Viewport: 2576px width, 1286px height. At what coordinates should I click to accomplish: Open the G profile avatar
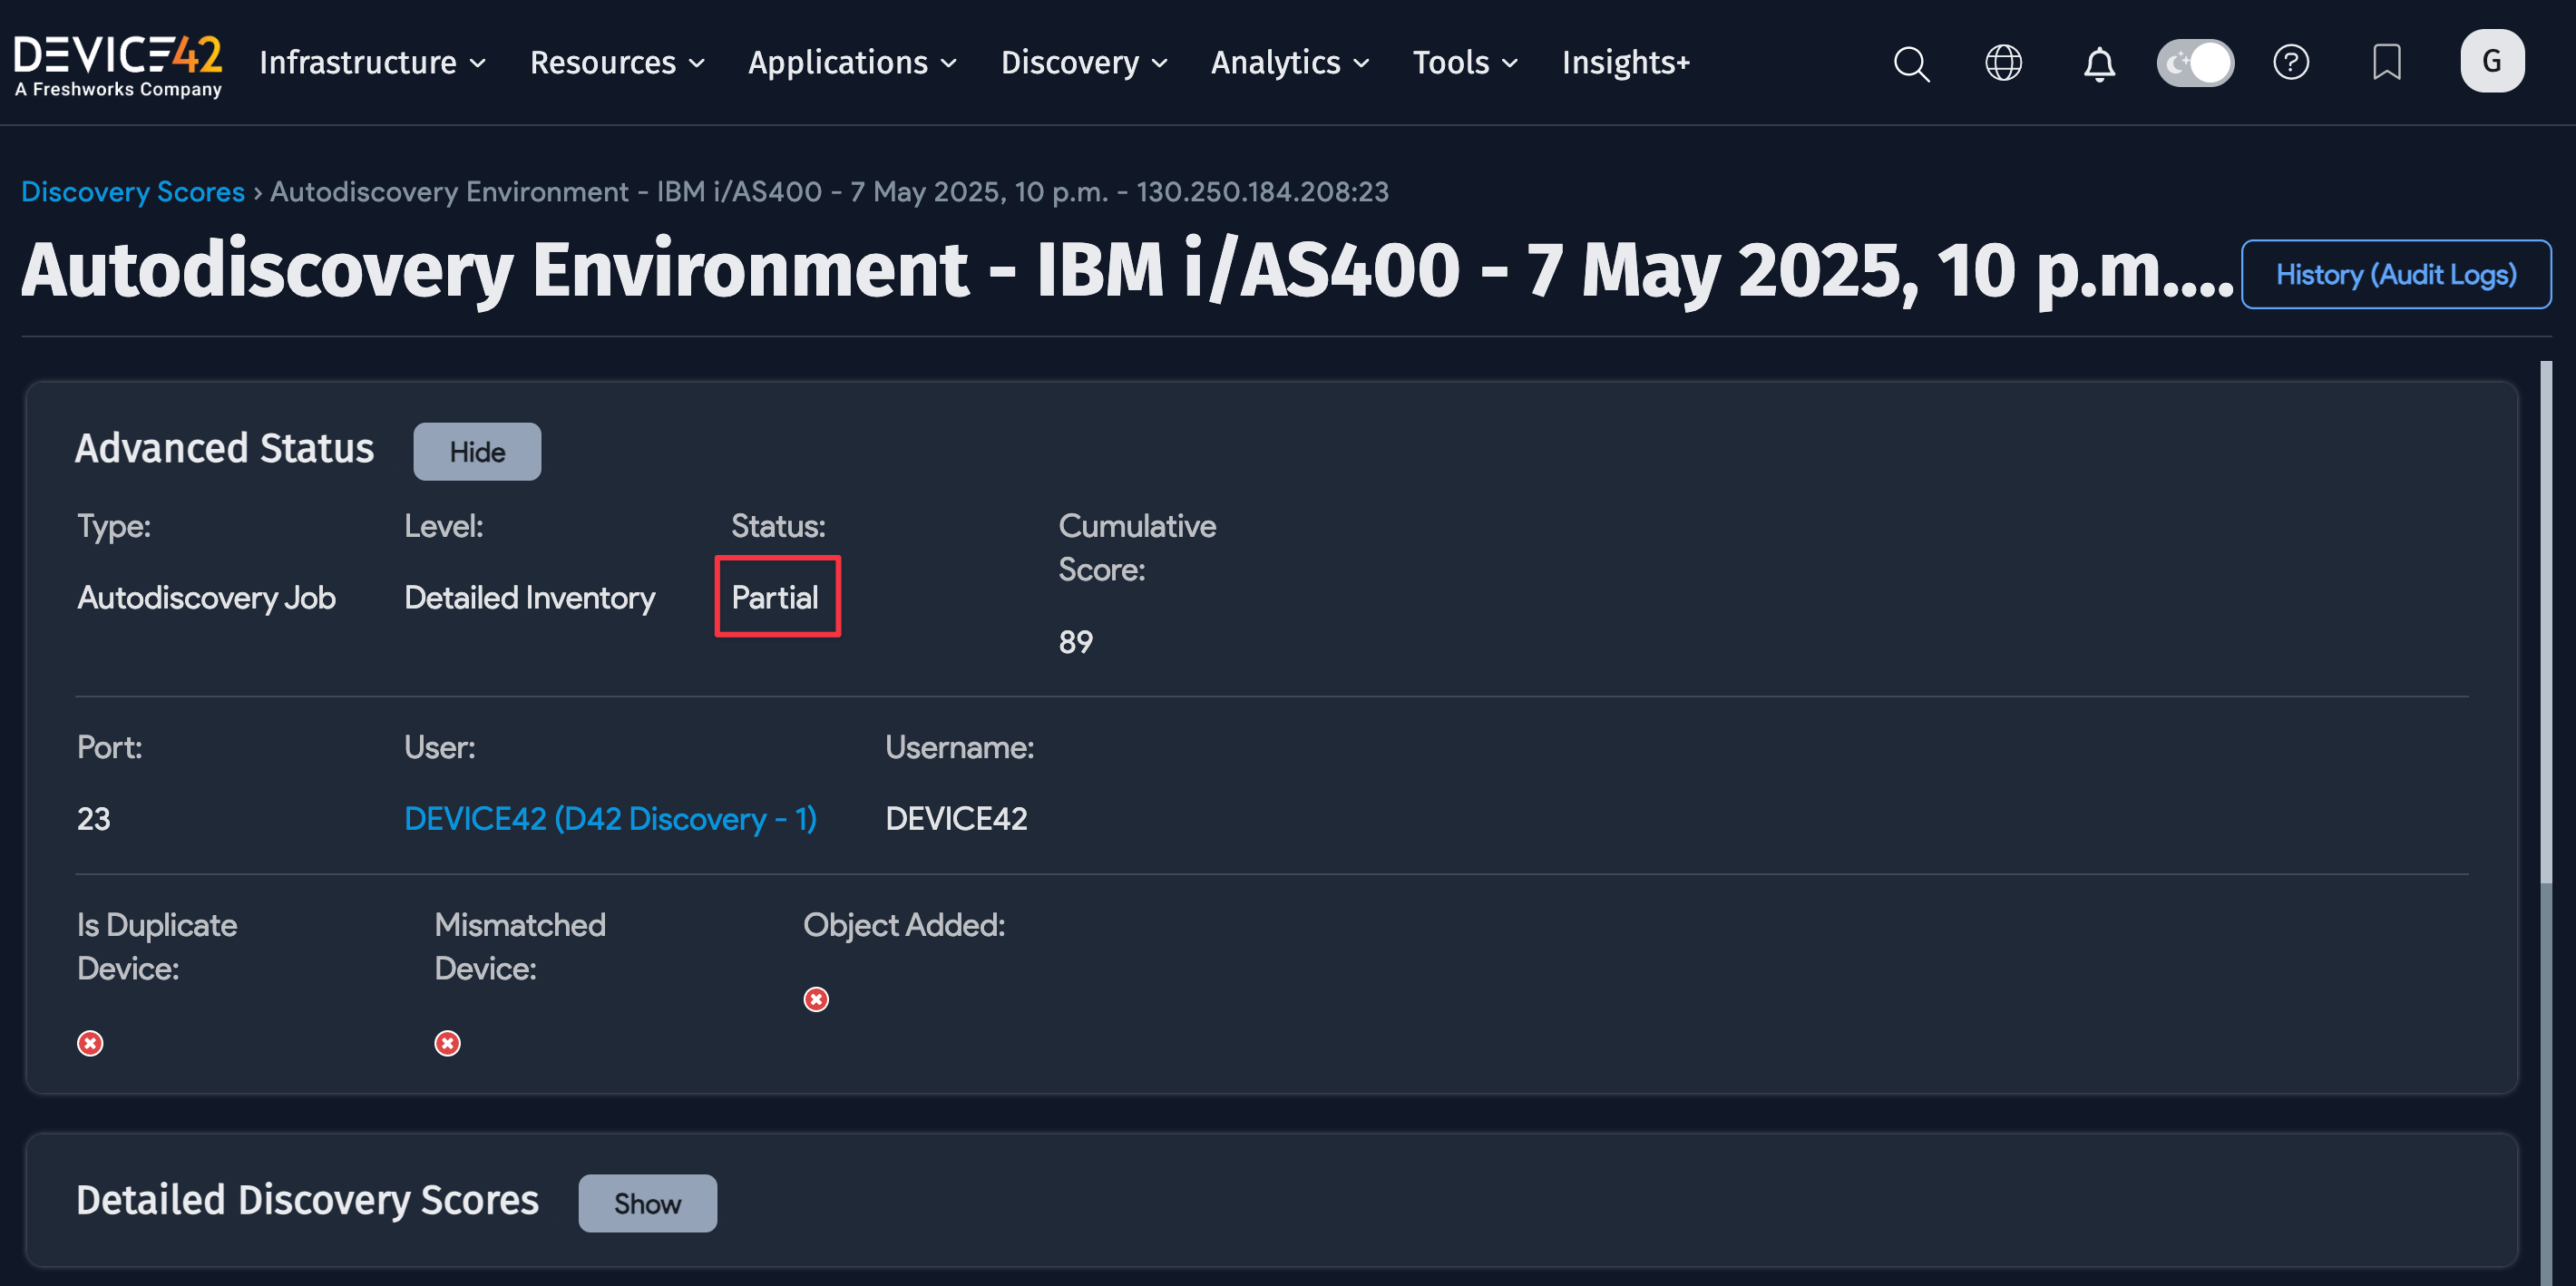click(x=2492, y=60)
